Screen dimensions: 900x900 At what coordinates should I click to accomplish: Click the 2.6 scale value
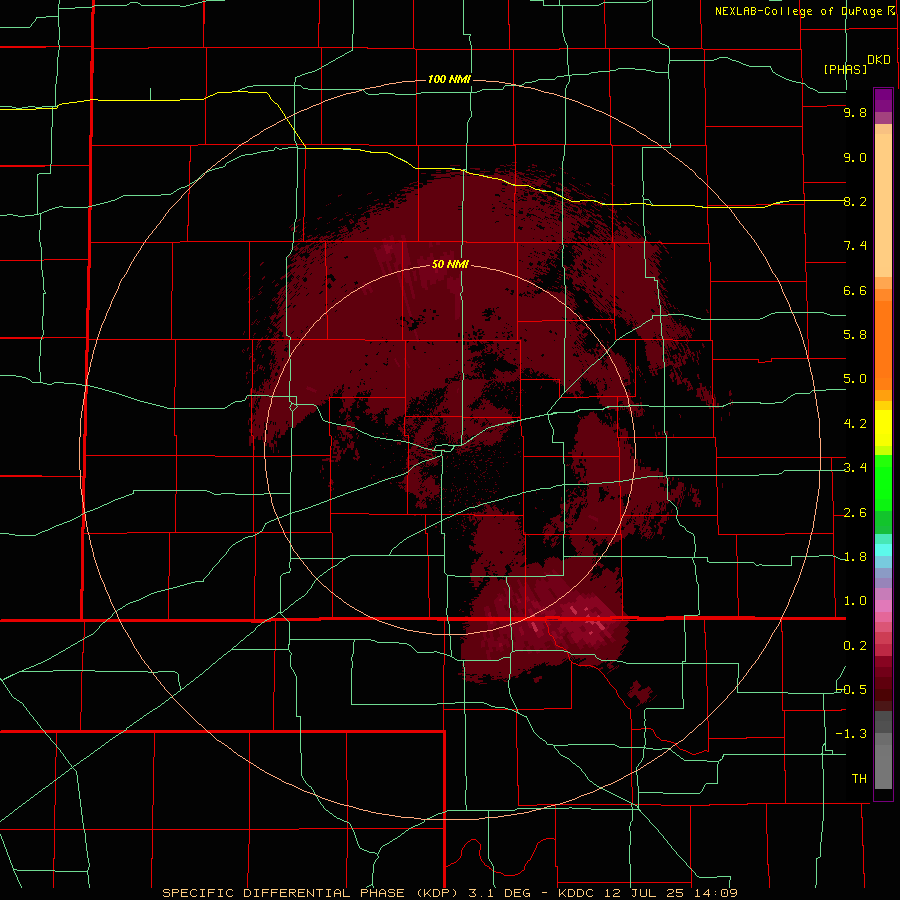pos(855,513)
